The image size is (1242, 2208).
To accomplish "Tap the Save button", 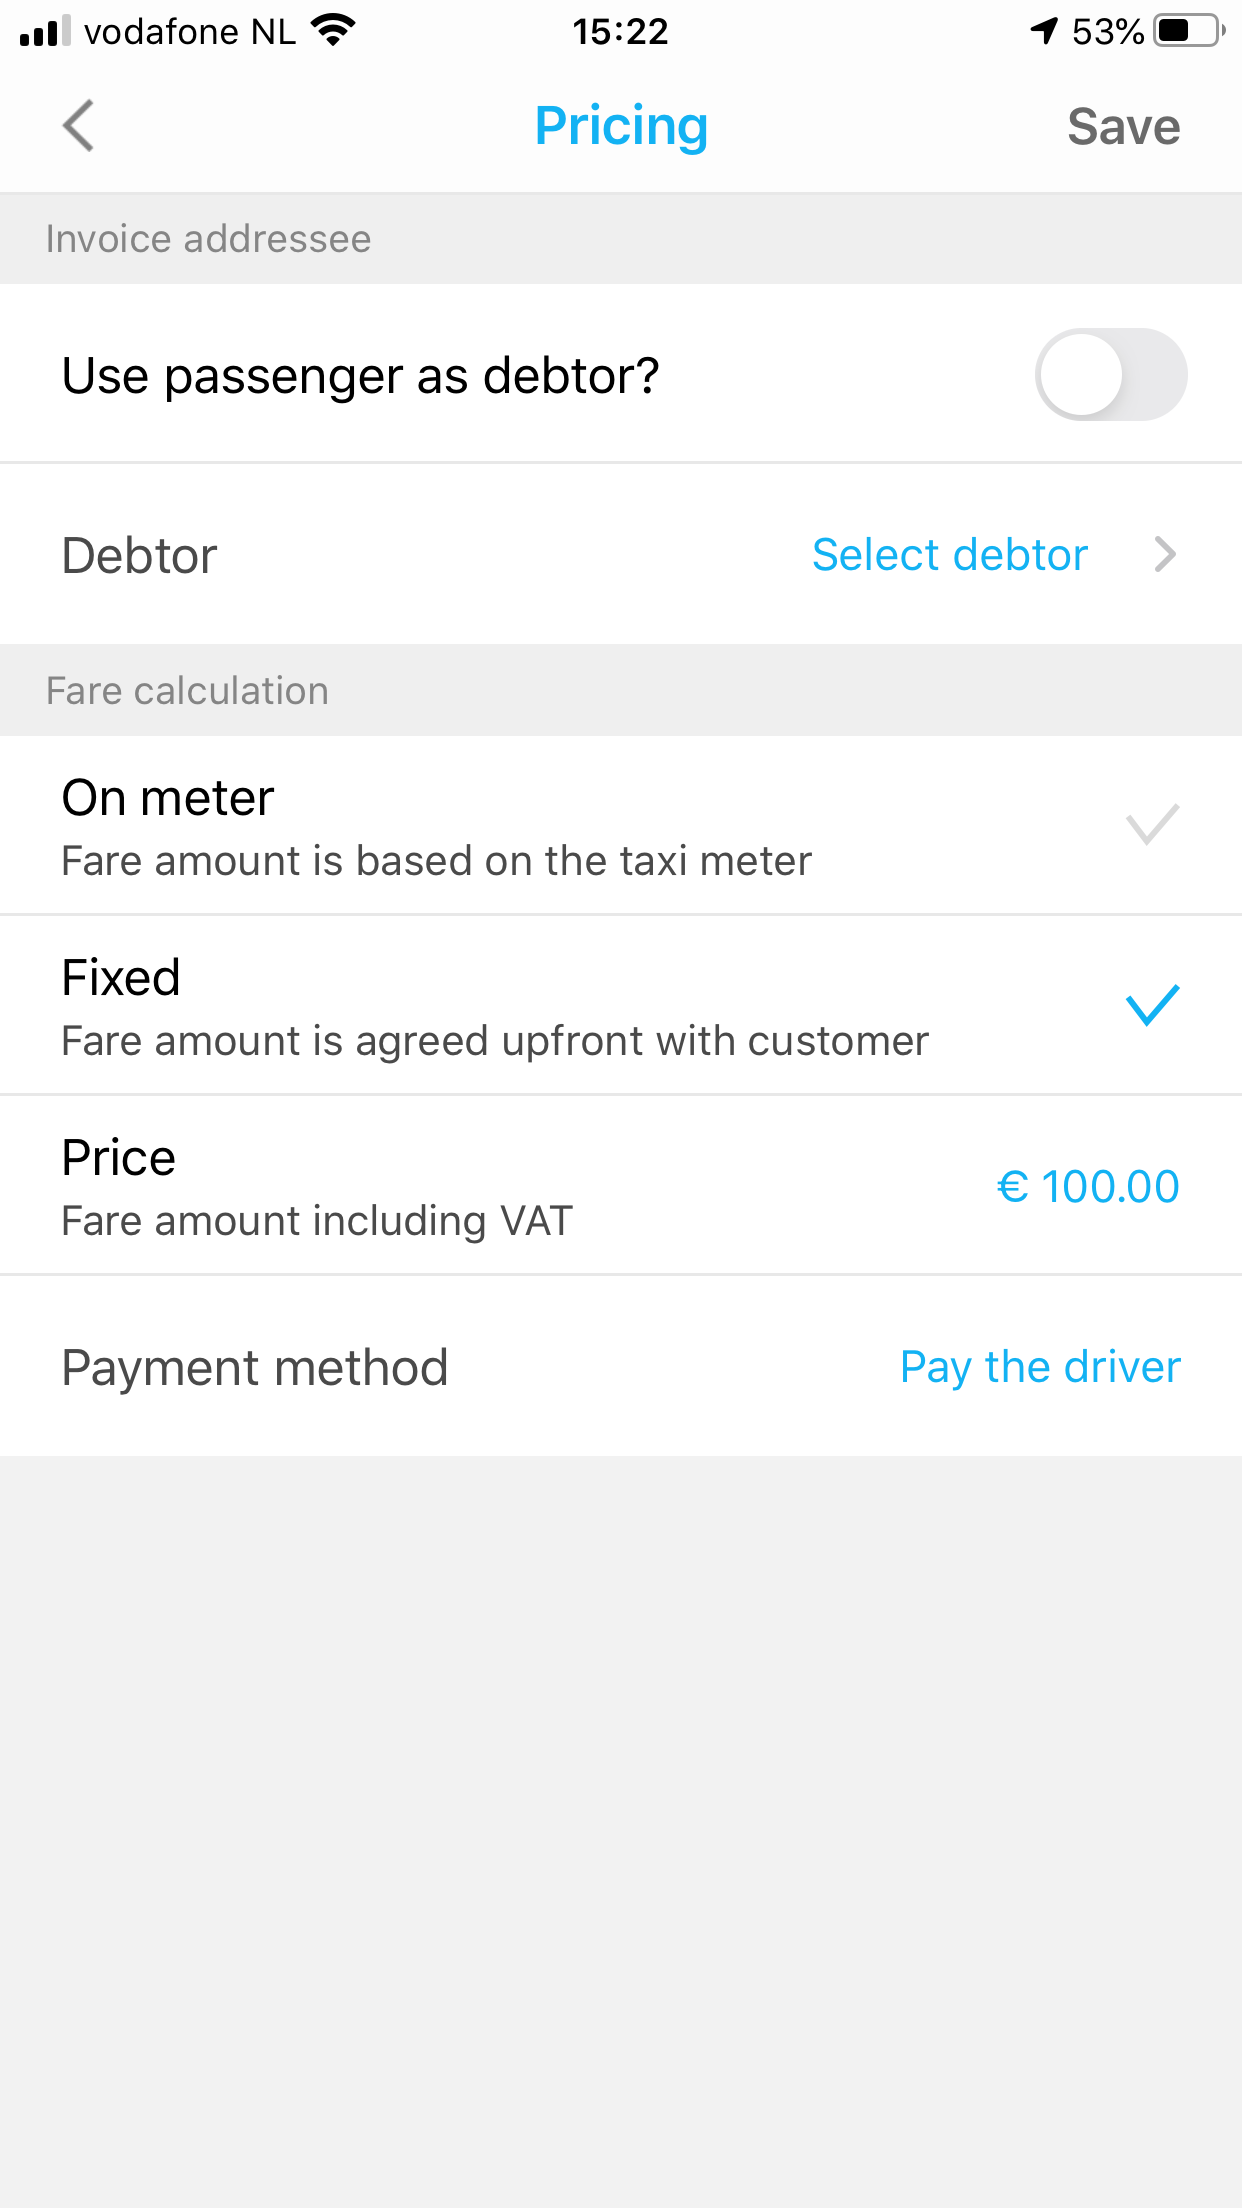I will pyautogui.click(x=1123, y=127).
